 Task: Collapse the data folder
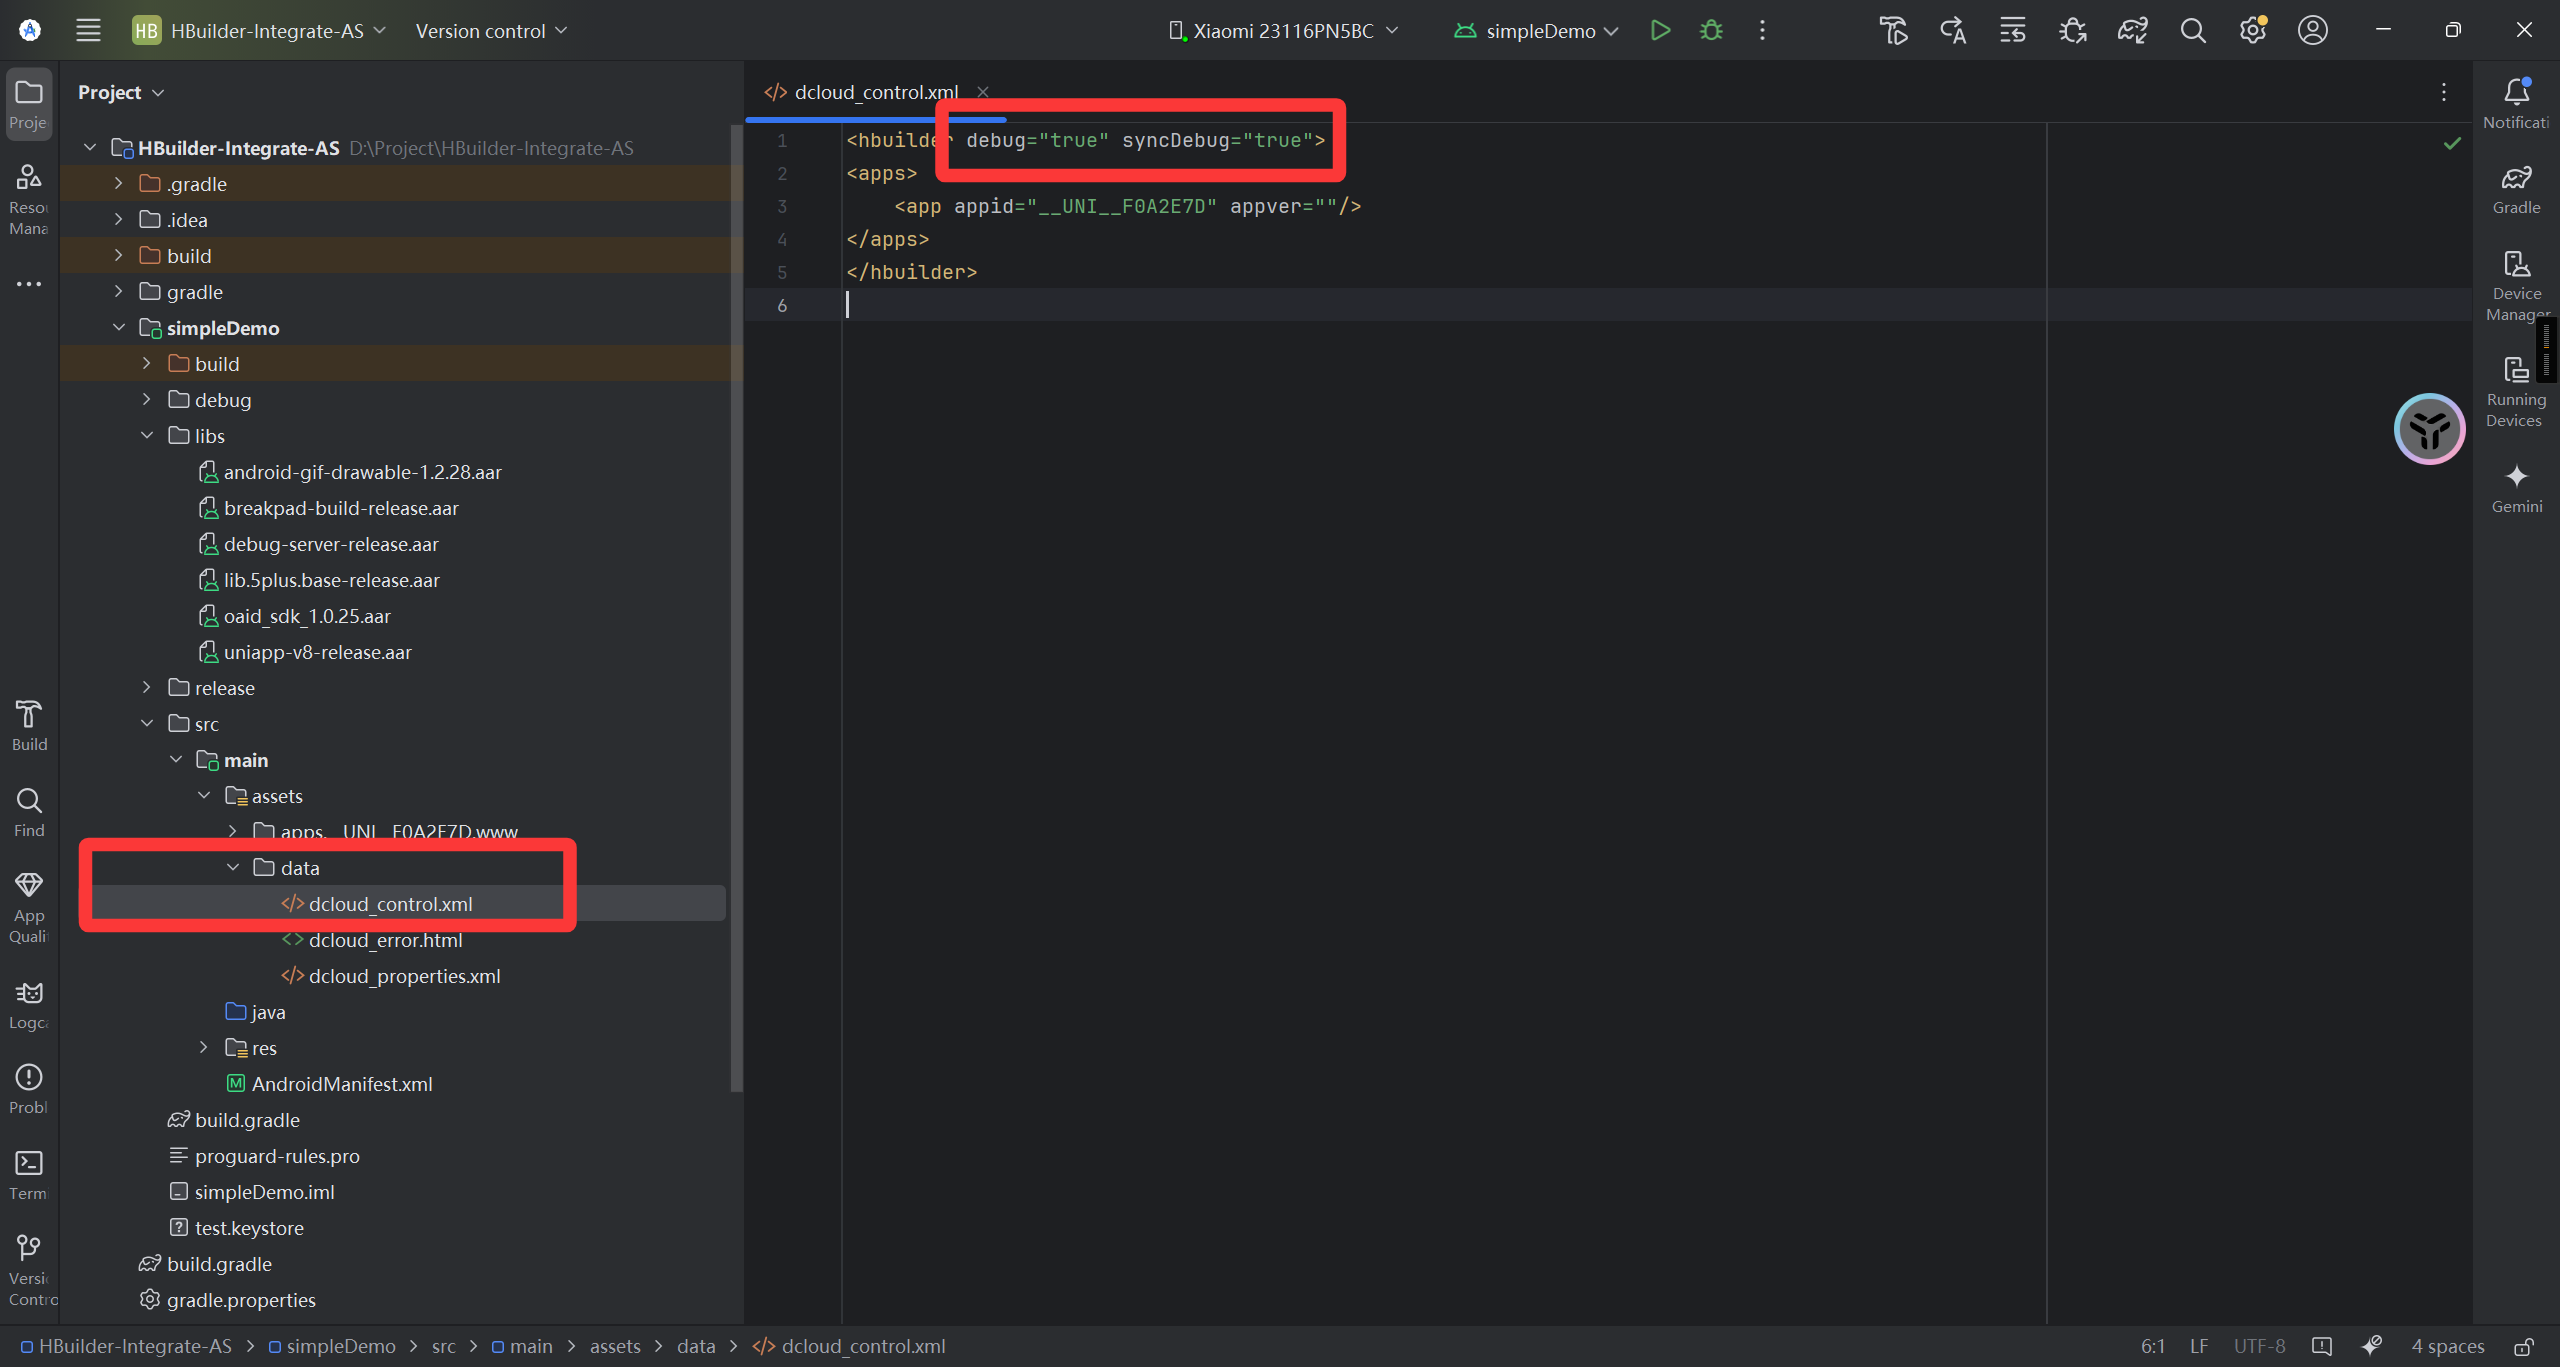click(x=233, y=867)
